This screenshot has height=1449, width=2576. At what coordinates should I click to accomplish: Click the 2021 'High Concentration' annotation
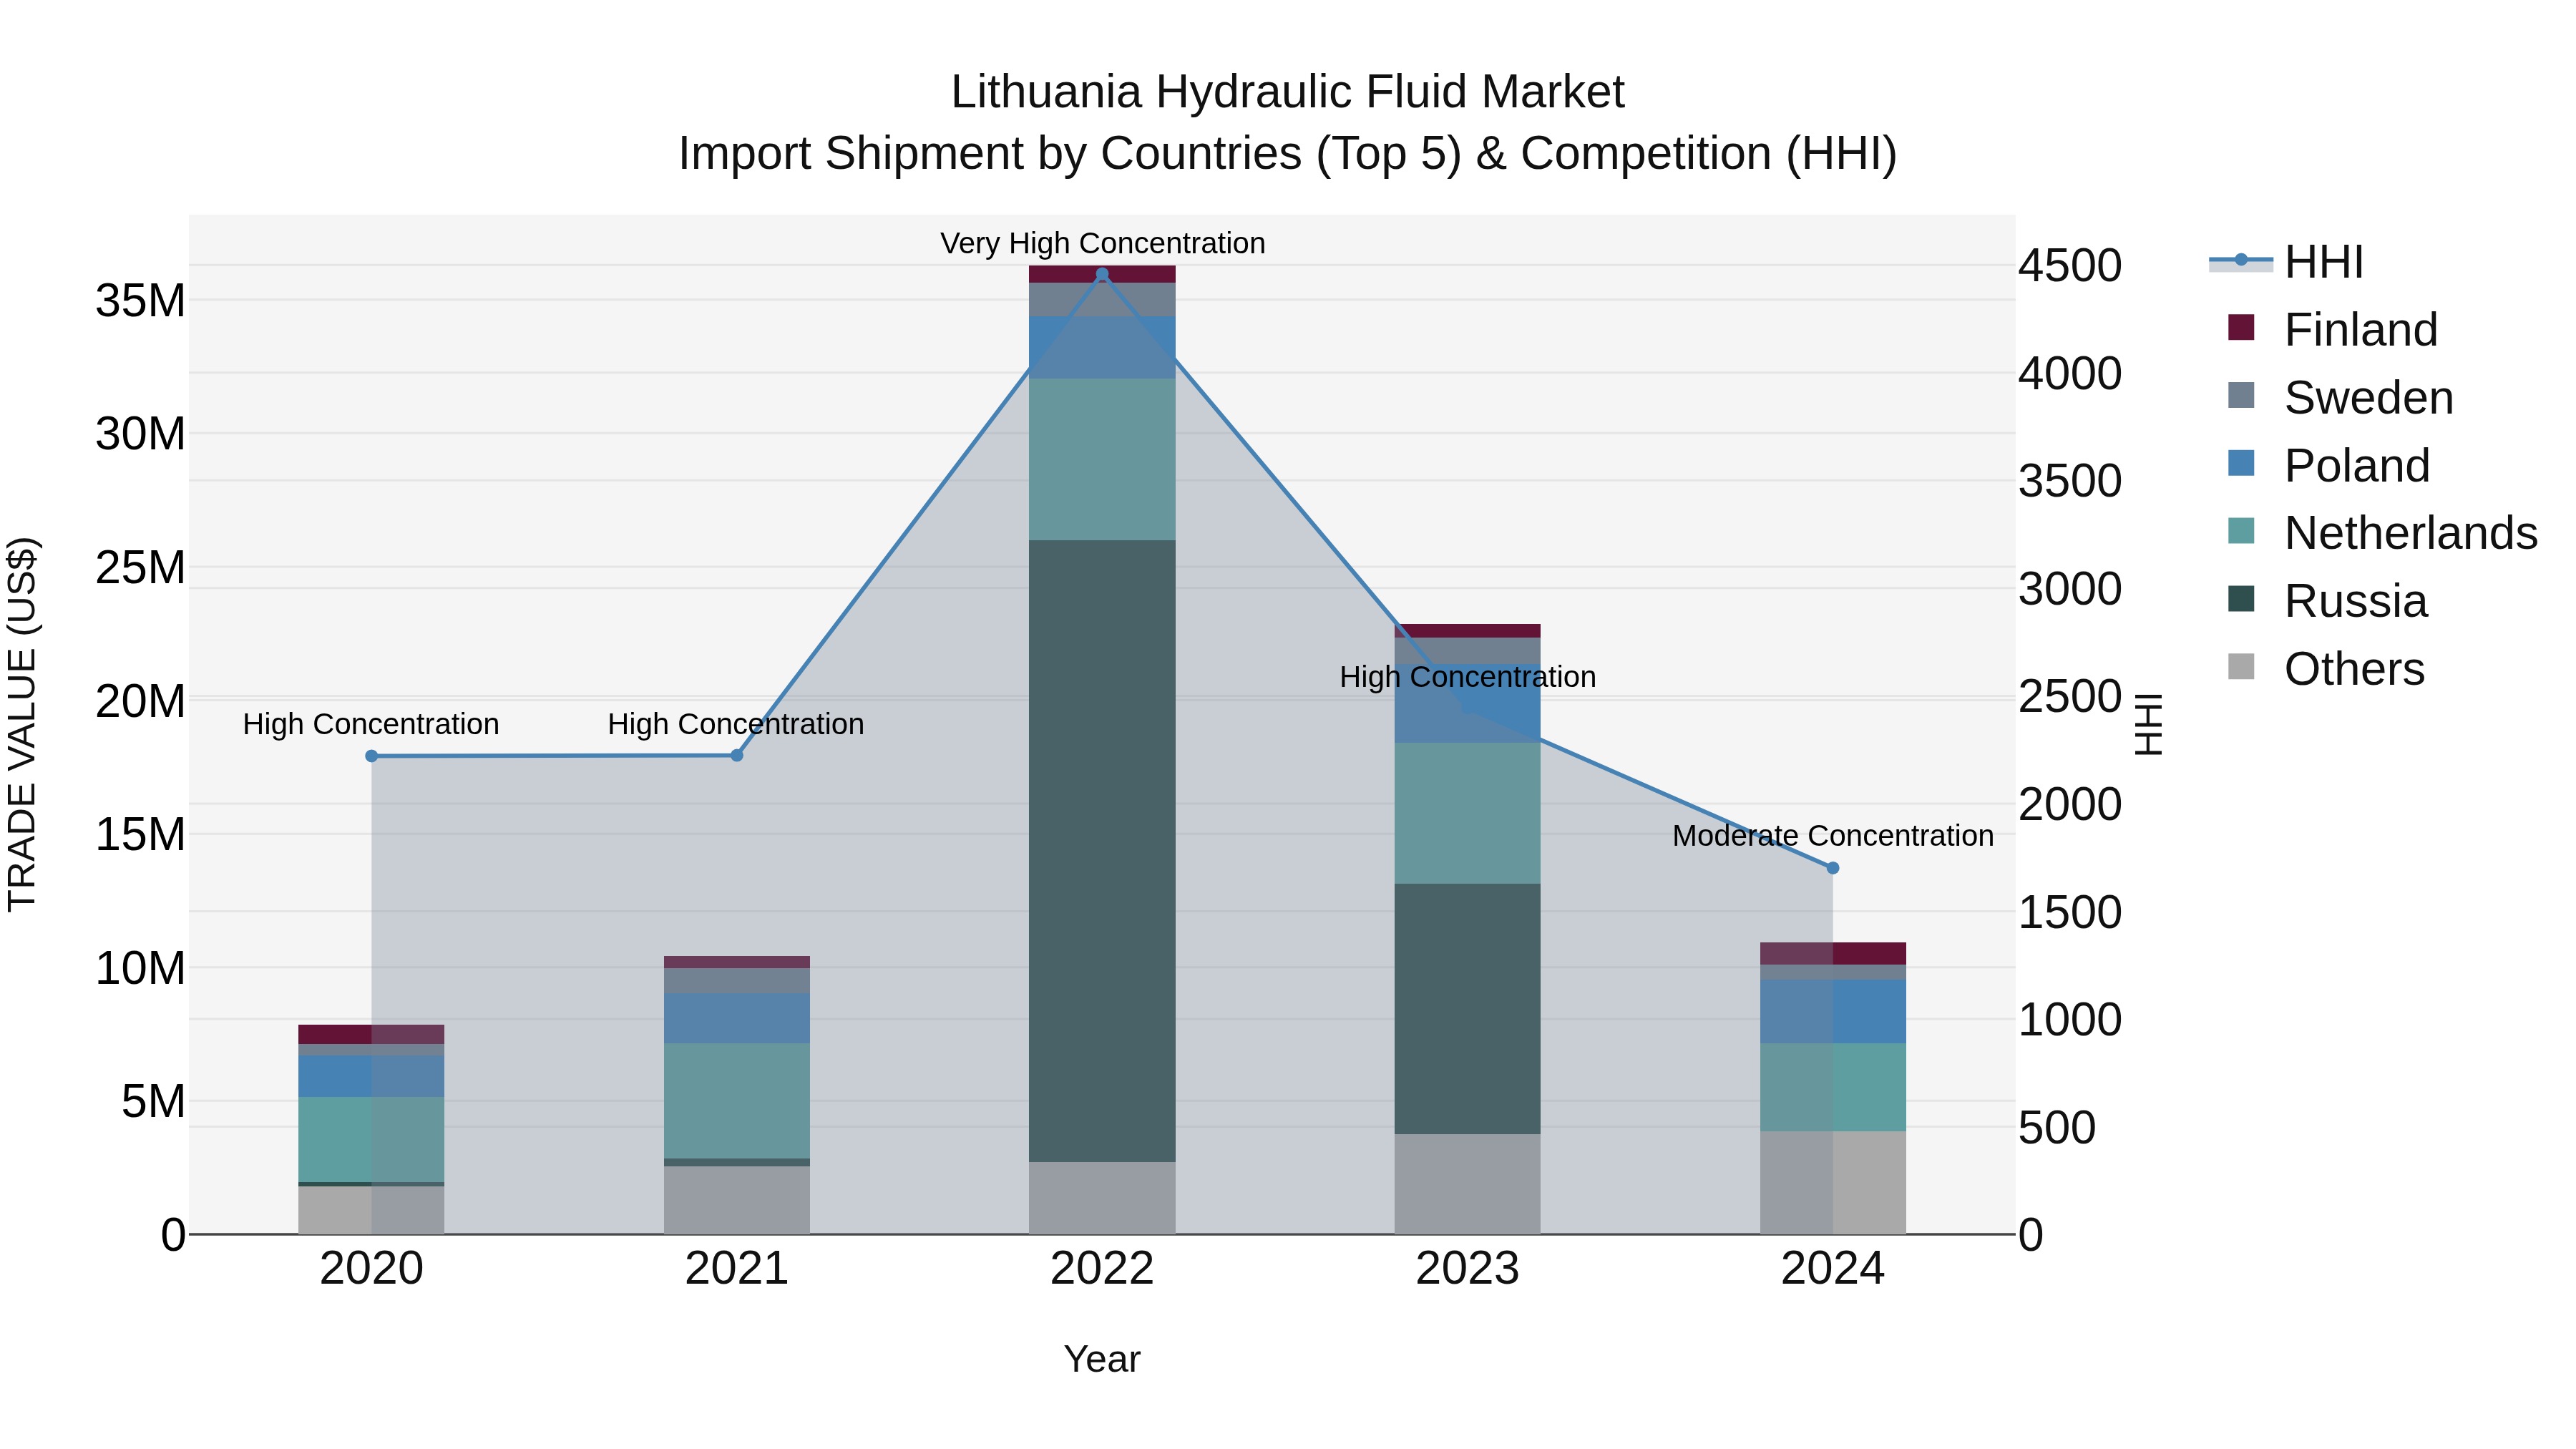736,724
